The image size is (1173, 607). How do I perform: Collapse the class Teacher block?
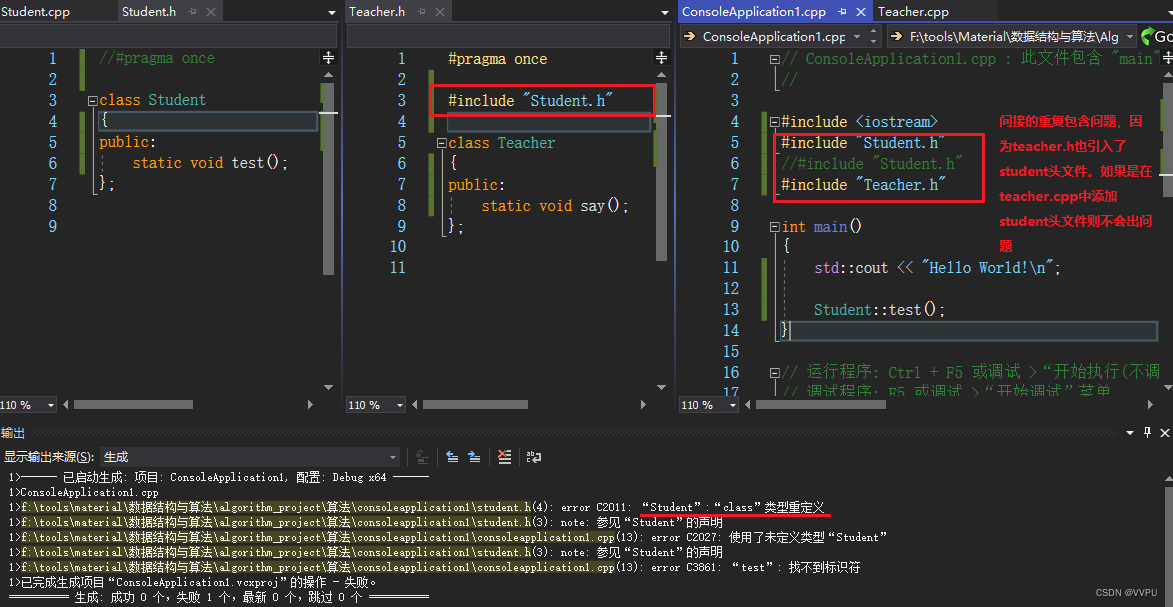coord(441,143)
